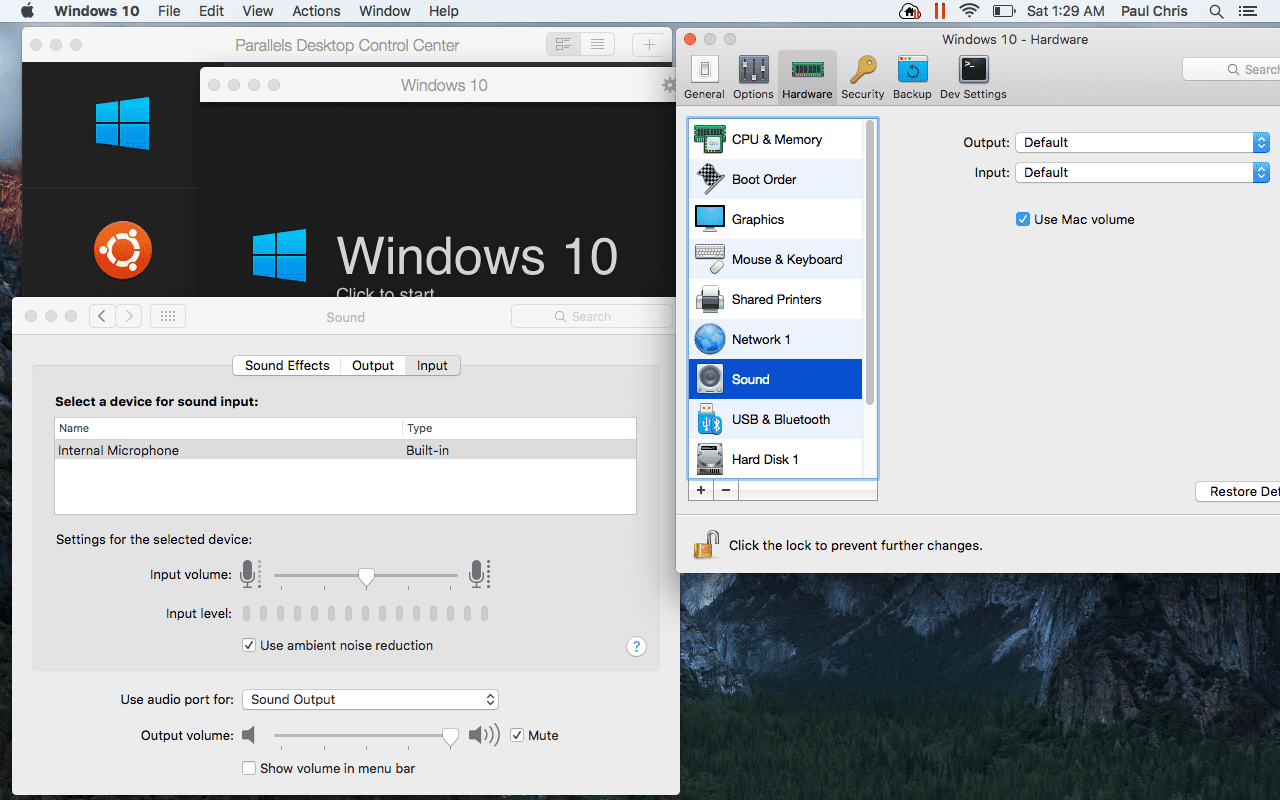The width and height of the screenshot is (1280, 800).
Task: Go back in Sound preferences
Action: click(x=102, y=316)
